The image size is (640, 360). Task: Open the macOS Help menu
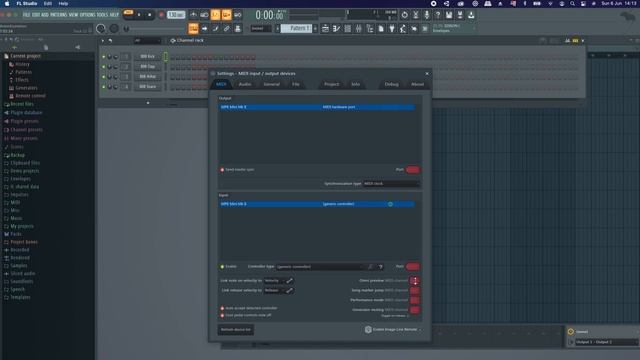pyautogui.click(x=63, y=3)
